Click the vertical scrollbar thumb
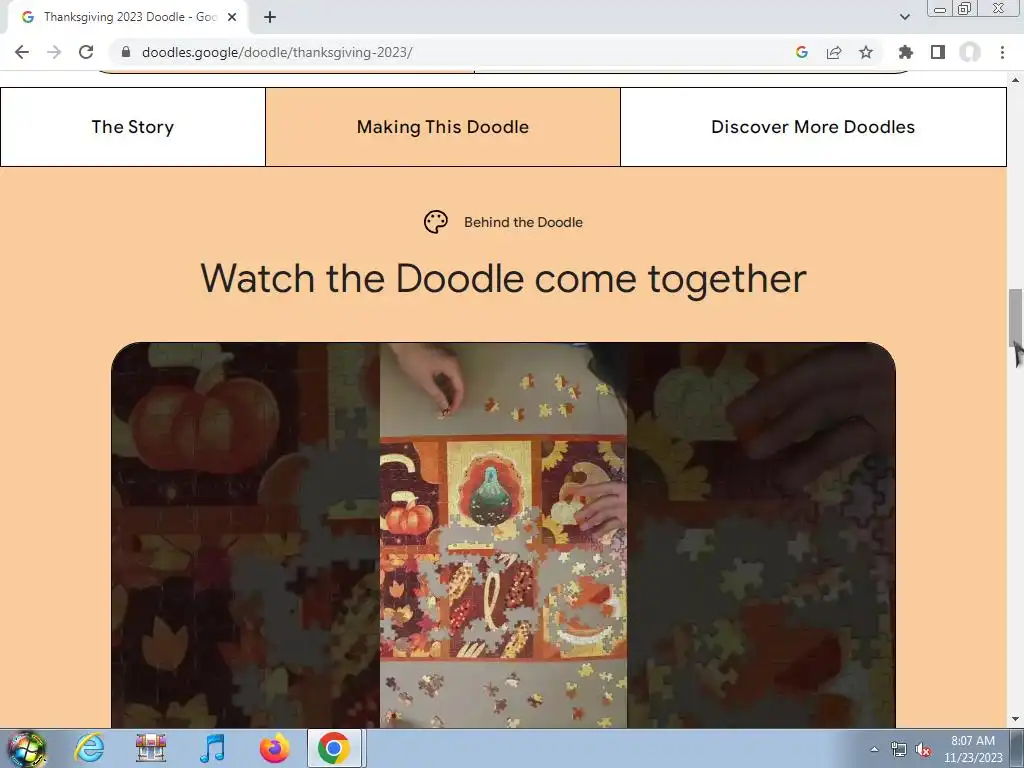Screen dimensions: 1024x768 click(x=1015, y=319)
